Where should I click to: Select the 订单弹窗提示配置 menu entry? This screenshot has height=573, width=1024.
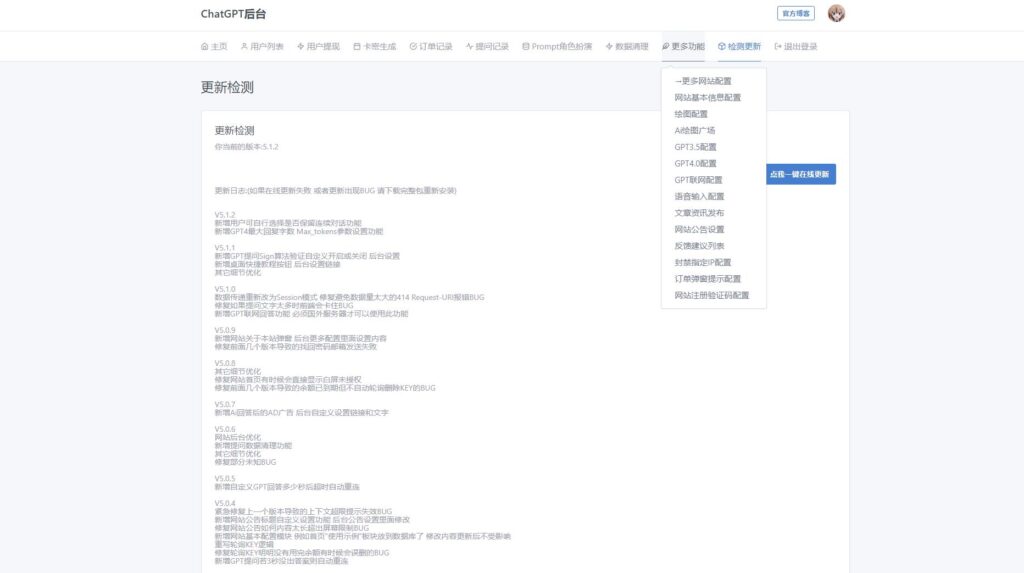[x=707, y=279]
